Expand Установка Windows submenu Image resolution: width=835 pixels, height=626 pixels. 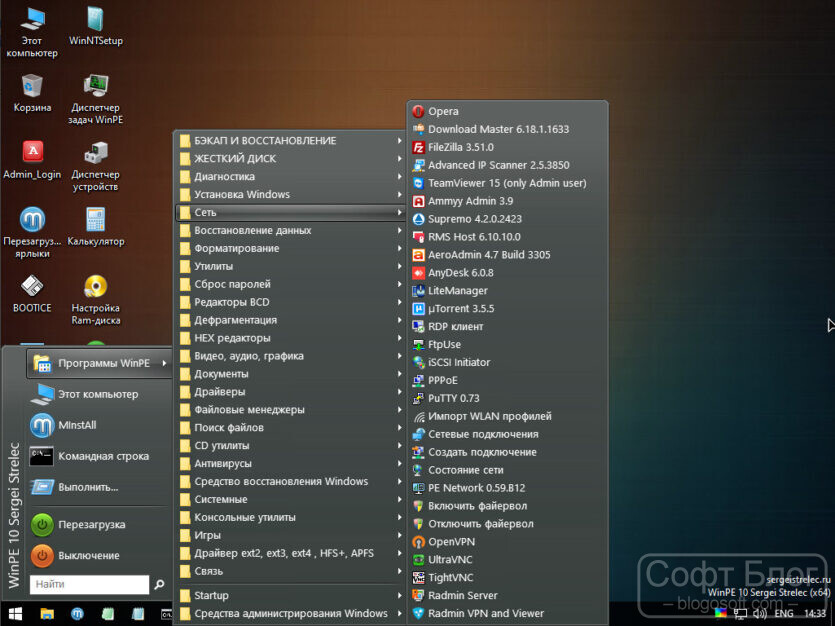(290, 194)
